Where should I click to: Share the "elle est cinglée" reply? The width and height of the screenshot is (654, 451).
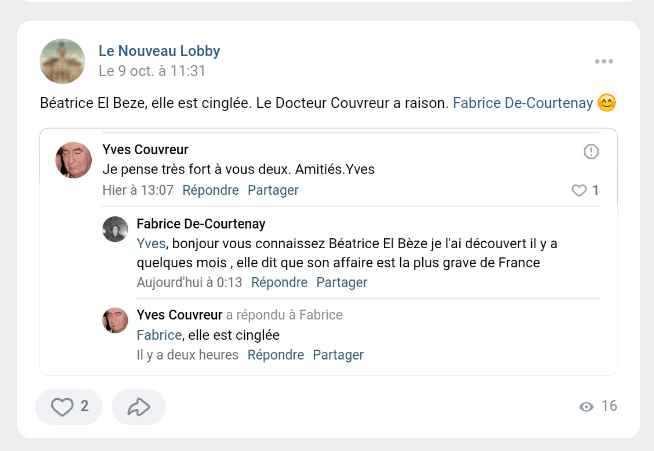[338, 355]
